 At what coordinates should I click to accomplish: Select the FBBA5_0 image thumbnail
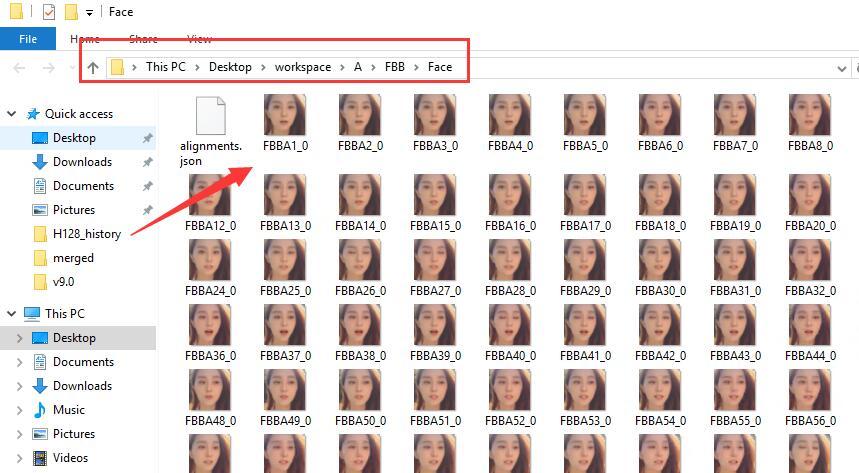[x=585, y=115]
